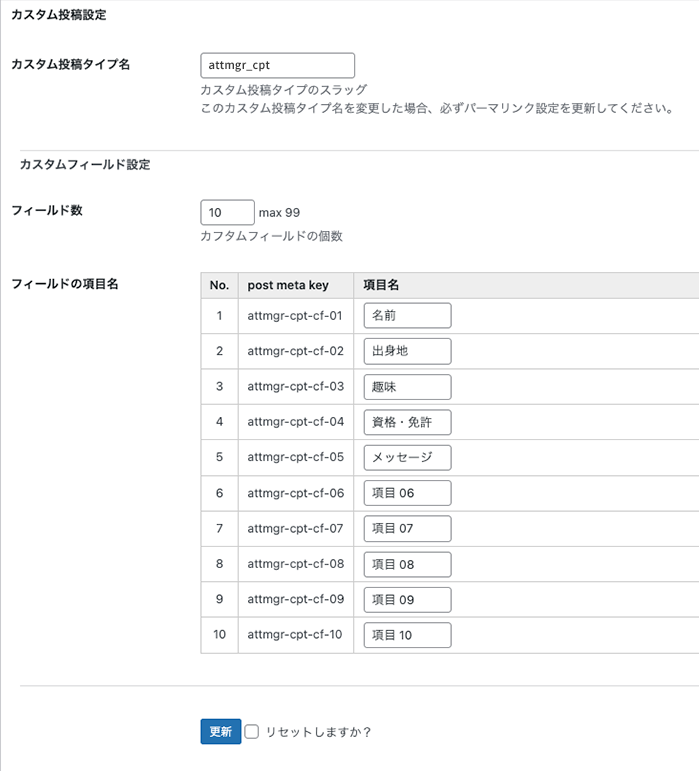
Task: Select the 項目 07 input box
Action: (x=408, y=529)
